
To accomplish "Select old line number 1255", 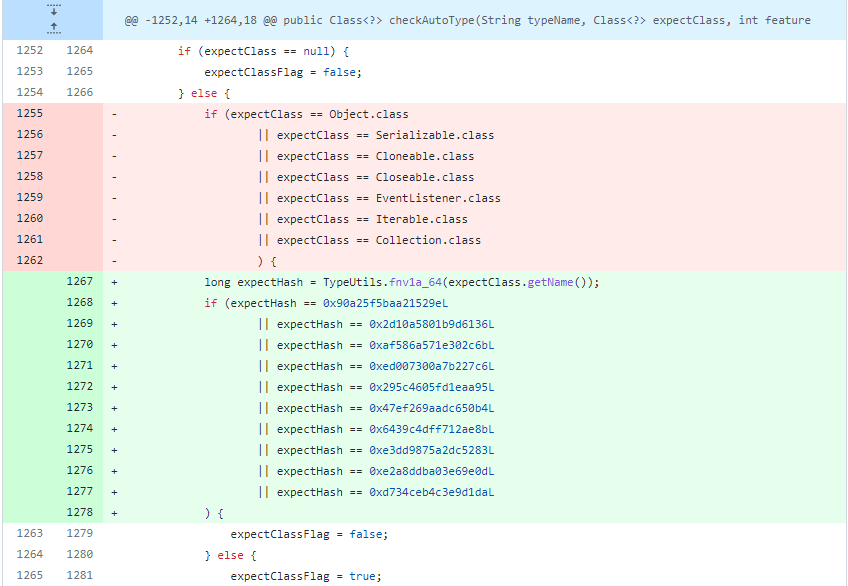I will 30,114.
